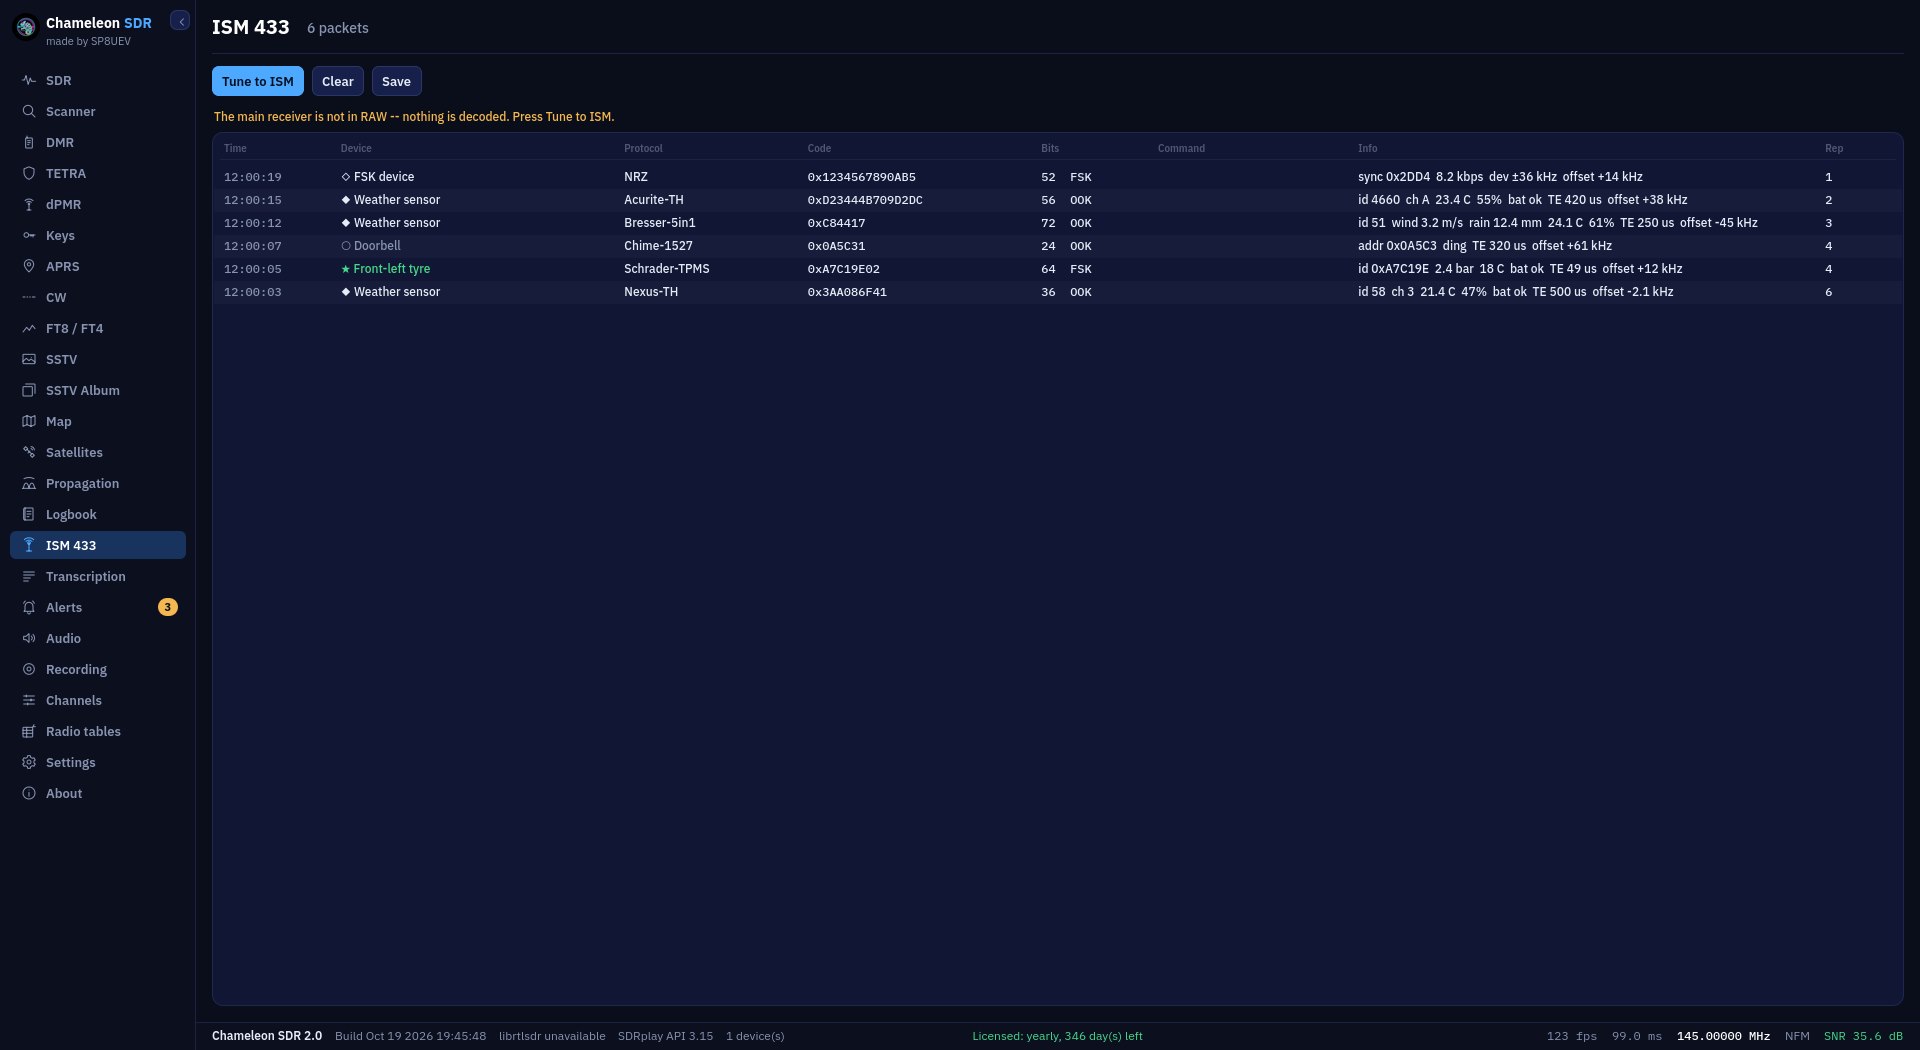Click the Tune to ISM button
The height and width of the screenshot is (1050, 1920).
258,81
